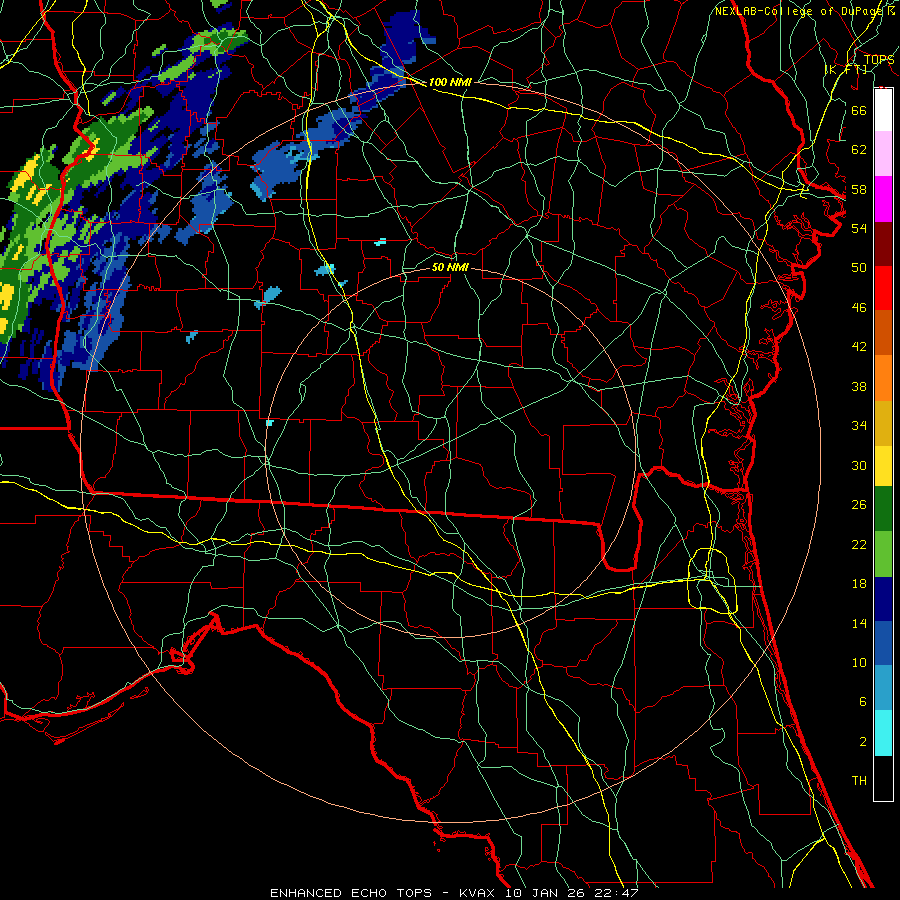Click the white swatch at legend top
900x900 pixels.
pos(883,110)
